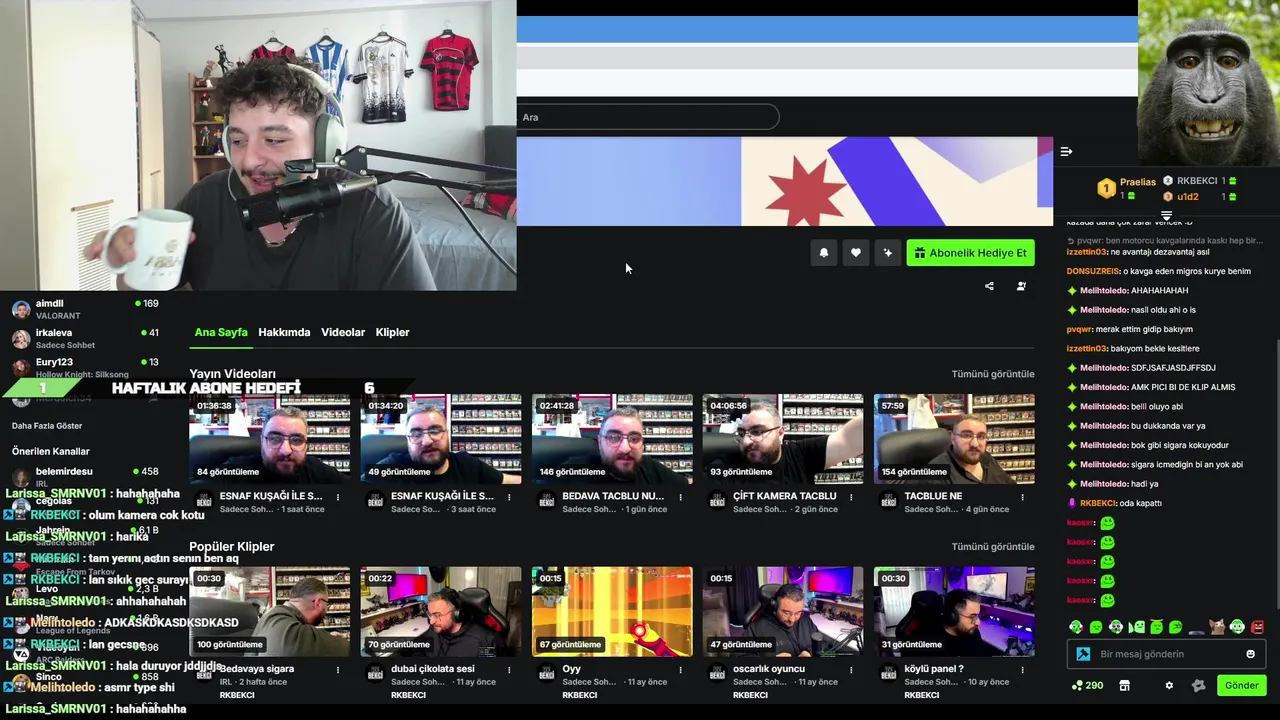The width and height of the screenshot is (1280, 720).
Task: Open chat settings gear icon
Action: coord(1169,685)
